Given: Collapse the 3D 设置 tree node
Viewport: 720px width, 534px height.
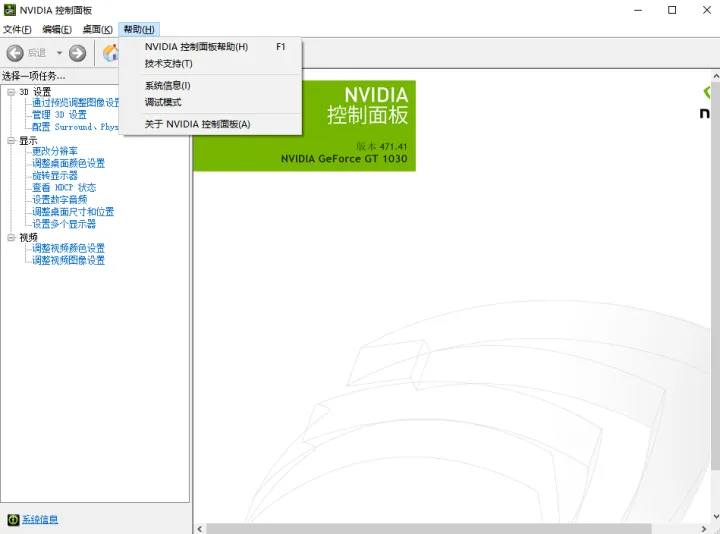Looking at the screenshot, I should pos(11,92).
